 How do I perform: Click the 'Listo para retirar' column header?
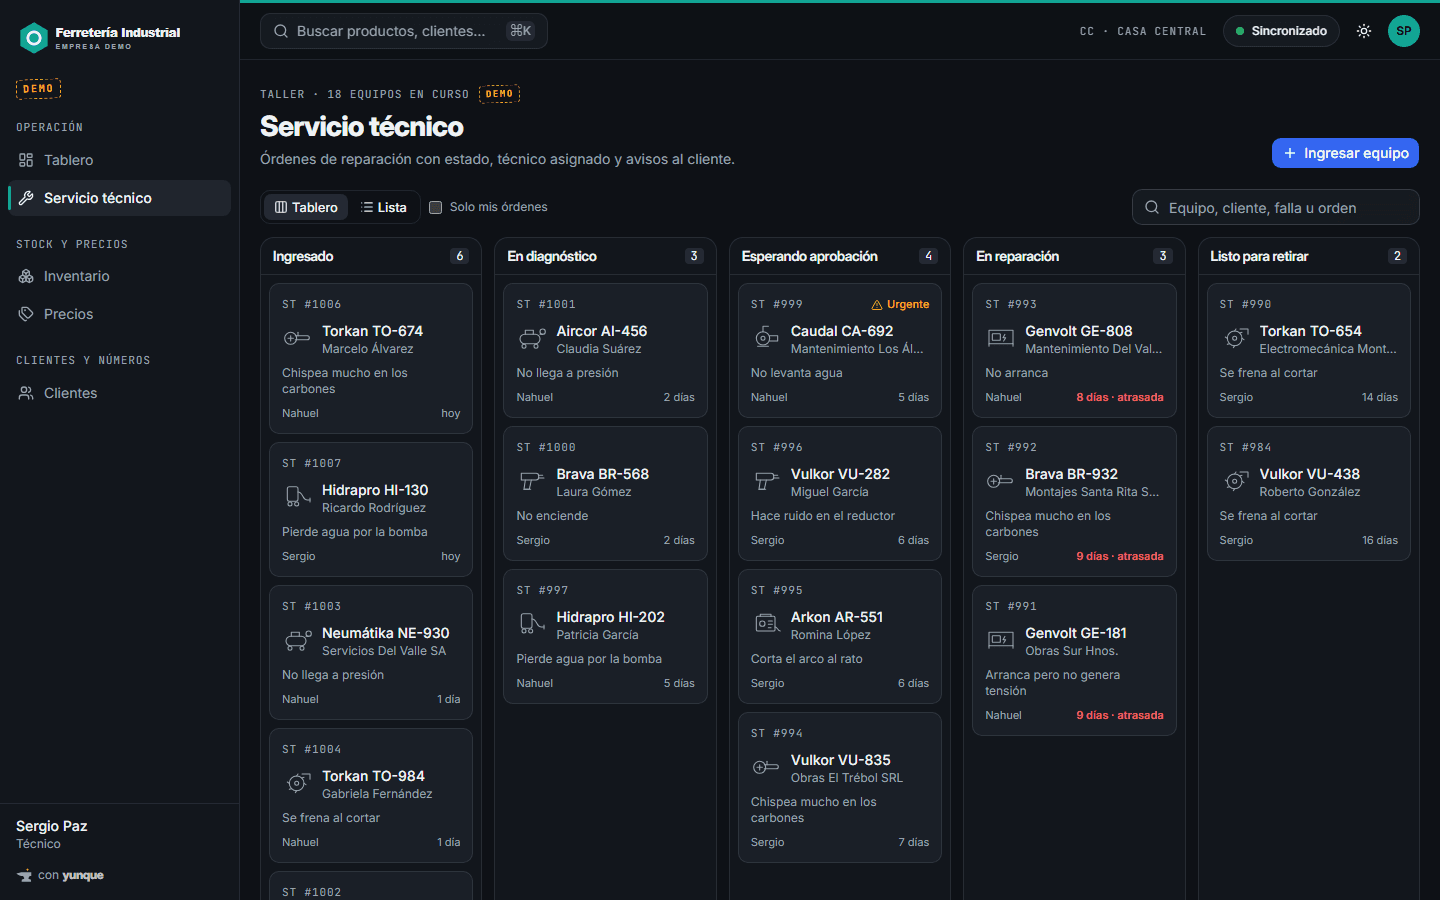[1308, 256]
